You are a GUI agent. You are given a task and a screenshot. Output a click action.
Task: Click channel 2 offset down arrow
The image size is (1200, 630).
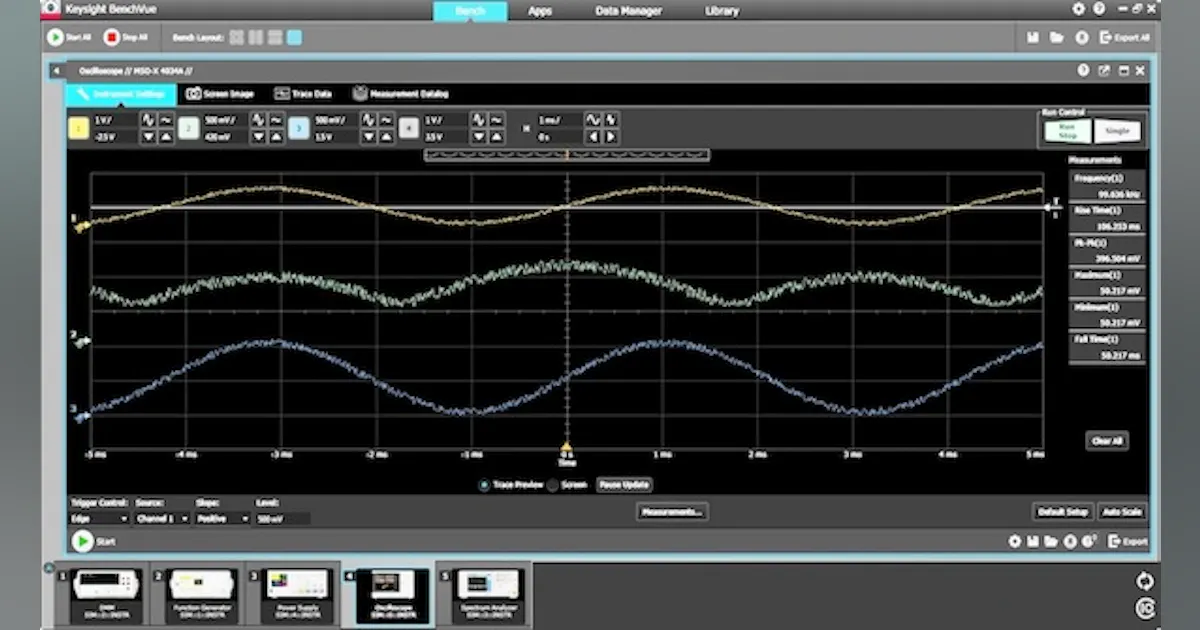coord(258,137)
